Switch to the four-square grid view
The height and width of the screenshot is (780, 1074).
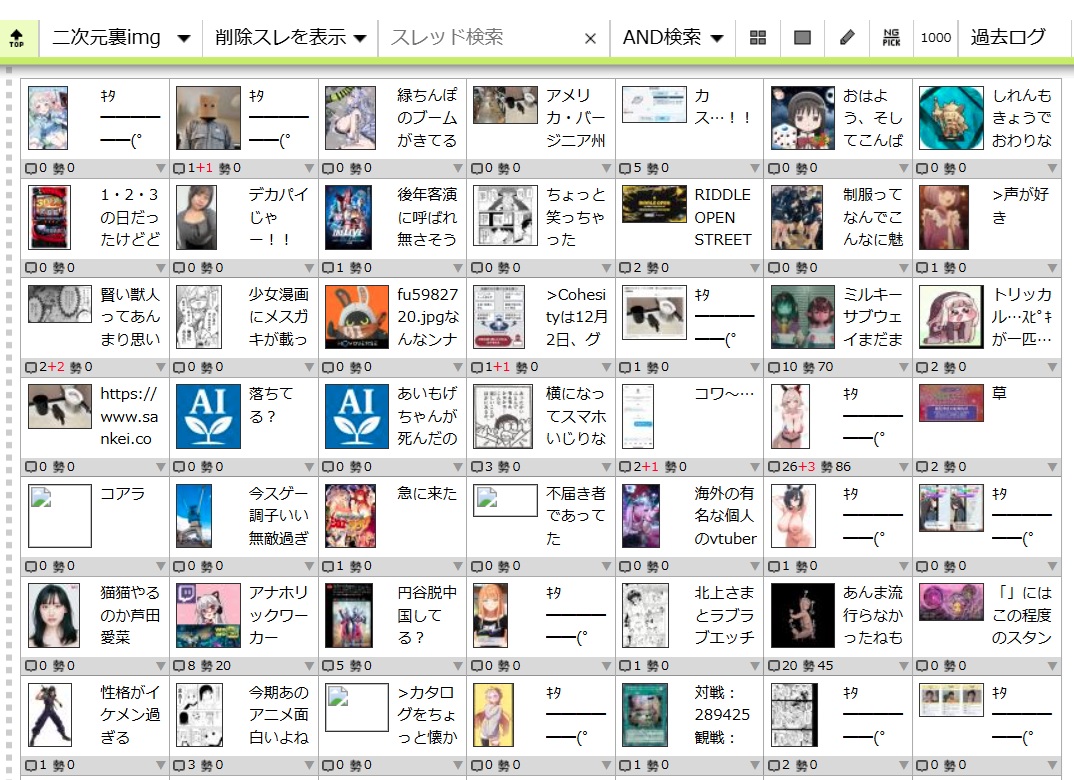pos(758,38)
